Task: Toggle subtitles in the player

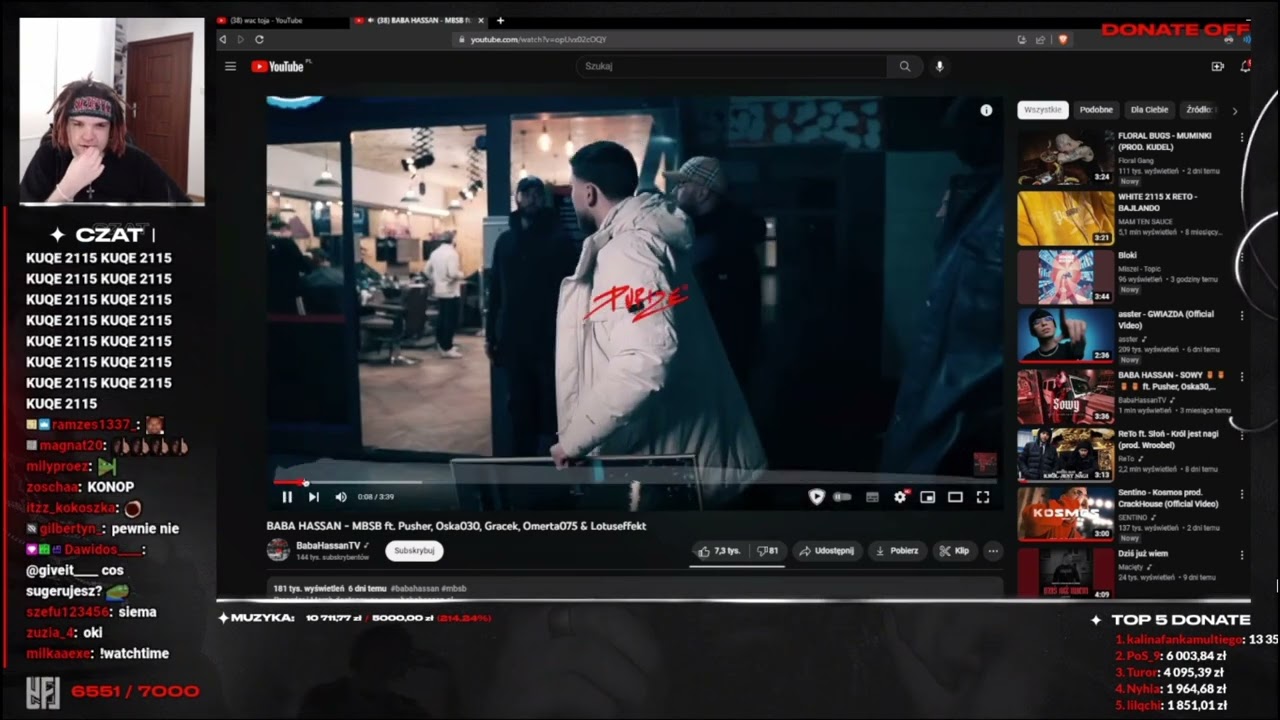Action: (872, 497)
